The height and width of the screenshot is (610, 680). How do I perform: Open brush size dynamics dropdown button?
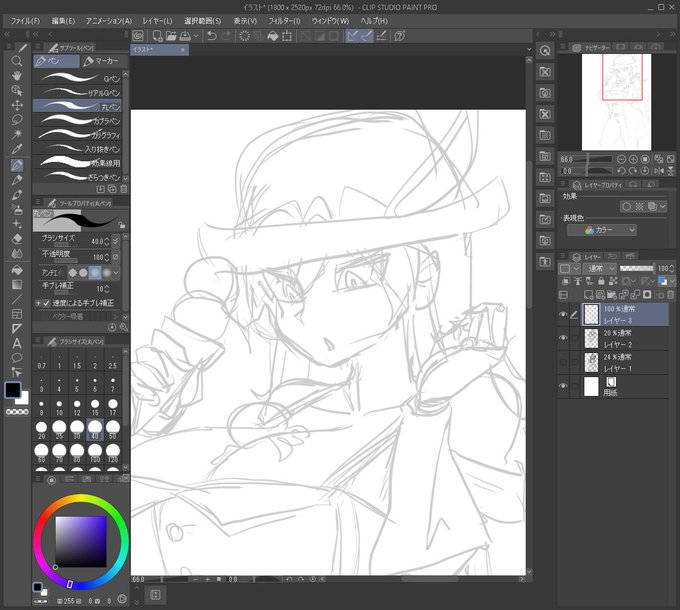coord(115,241)
